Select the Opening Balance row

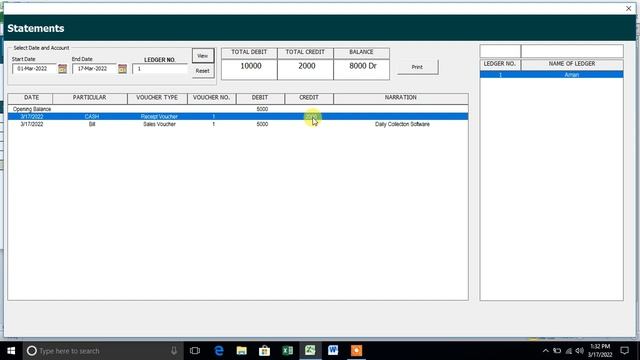click(238, 109)
